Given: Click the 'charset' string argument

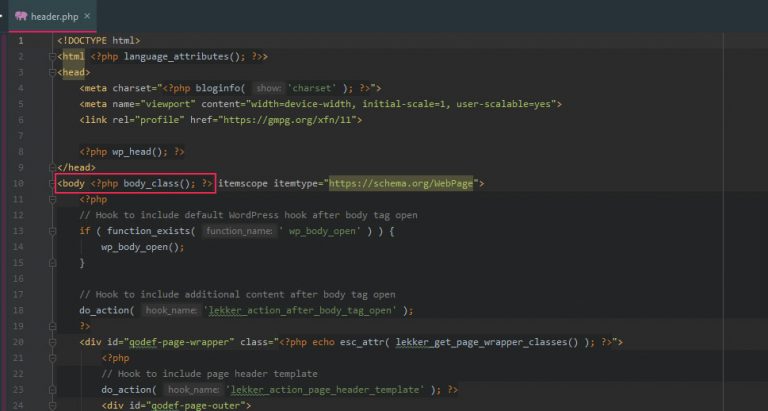Looking at the screenshot, I should 312,88.
